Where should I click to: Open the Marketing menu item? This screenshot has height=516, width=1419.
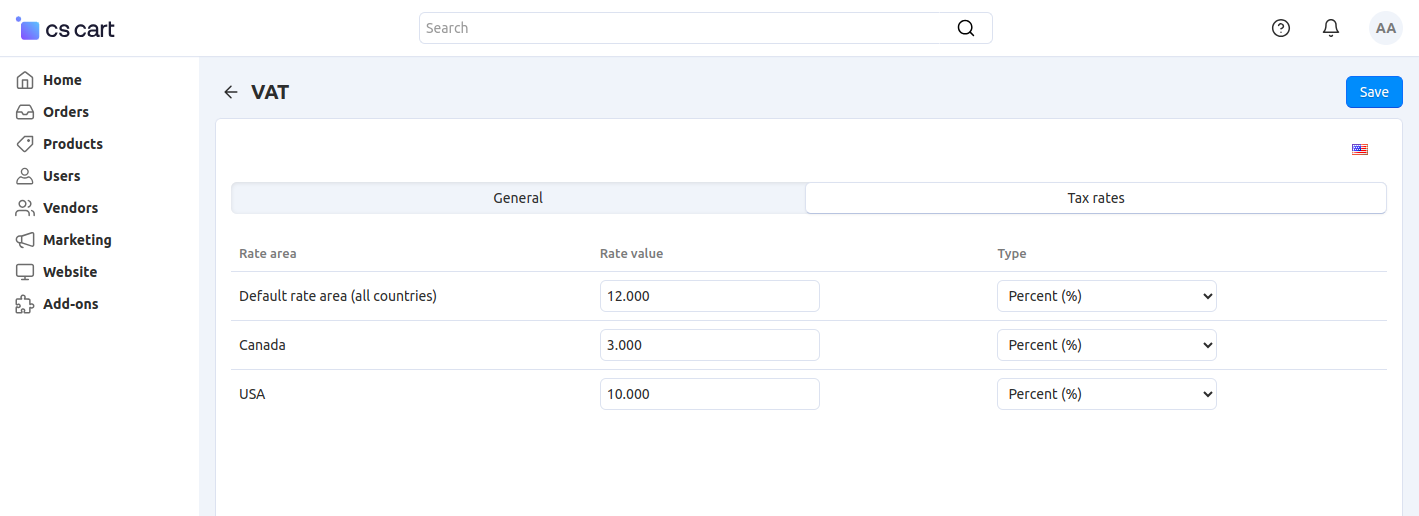click(x=77, y=240)
